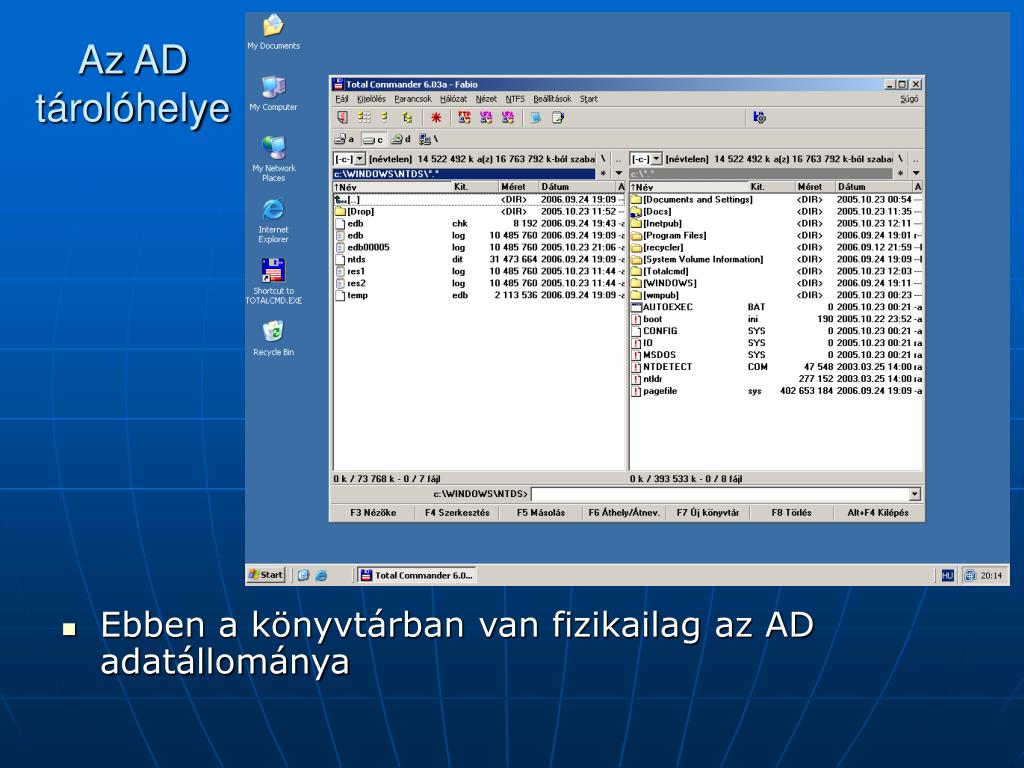This screenshot has width=1024, height=768.
Task: Open the command line history dropdown
Action: (x=915, y=494)
